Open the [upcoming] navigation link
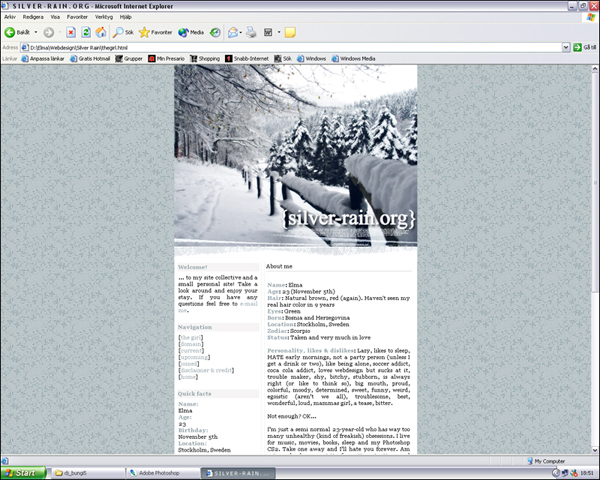This screenshot has width=600, height=480. click(194, 357)
